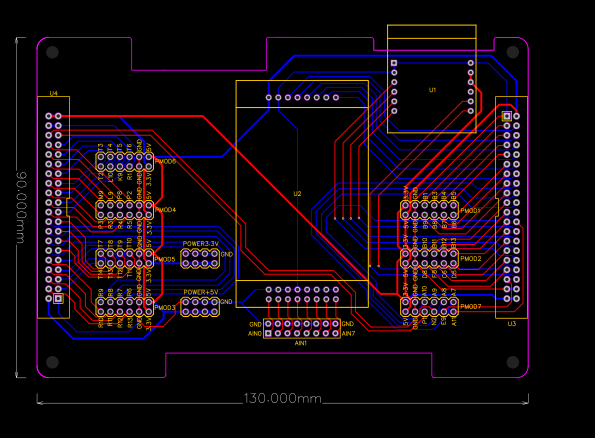Click the PMOD2 header label
The image size is (595, 438).
(471, 258)
